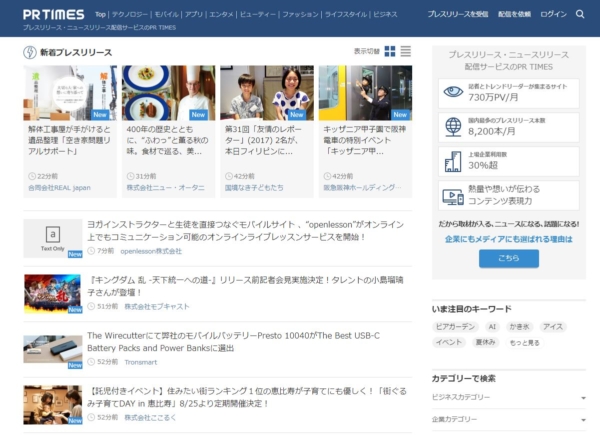Open the キングダム 乱 press release thumbnail

[x=52, y=293]
